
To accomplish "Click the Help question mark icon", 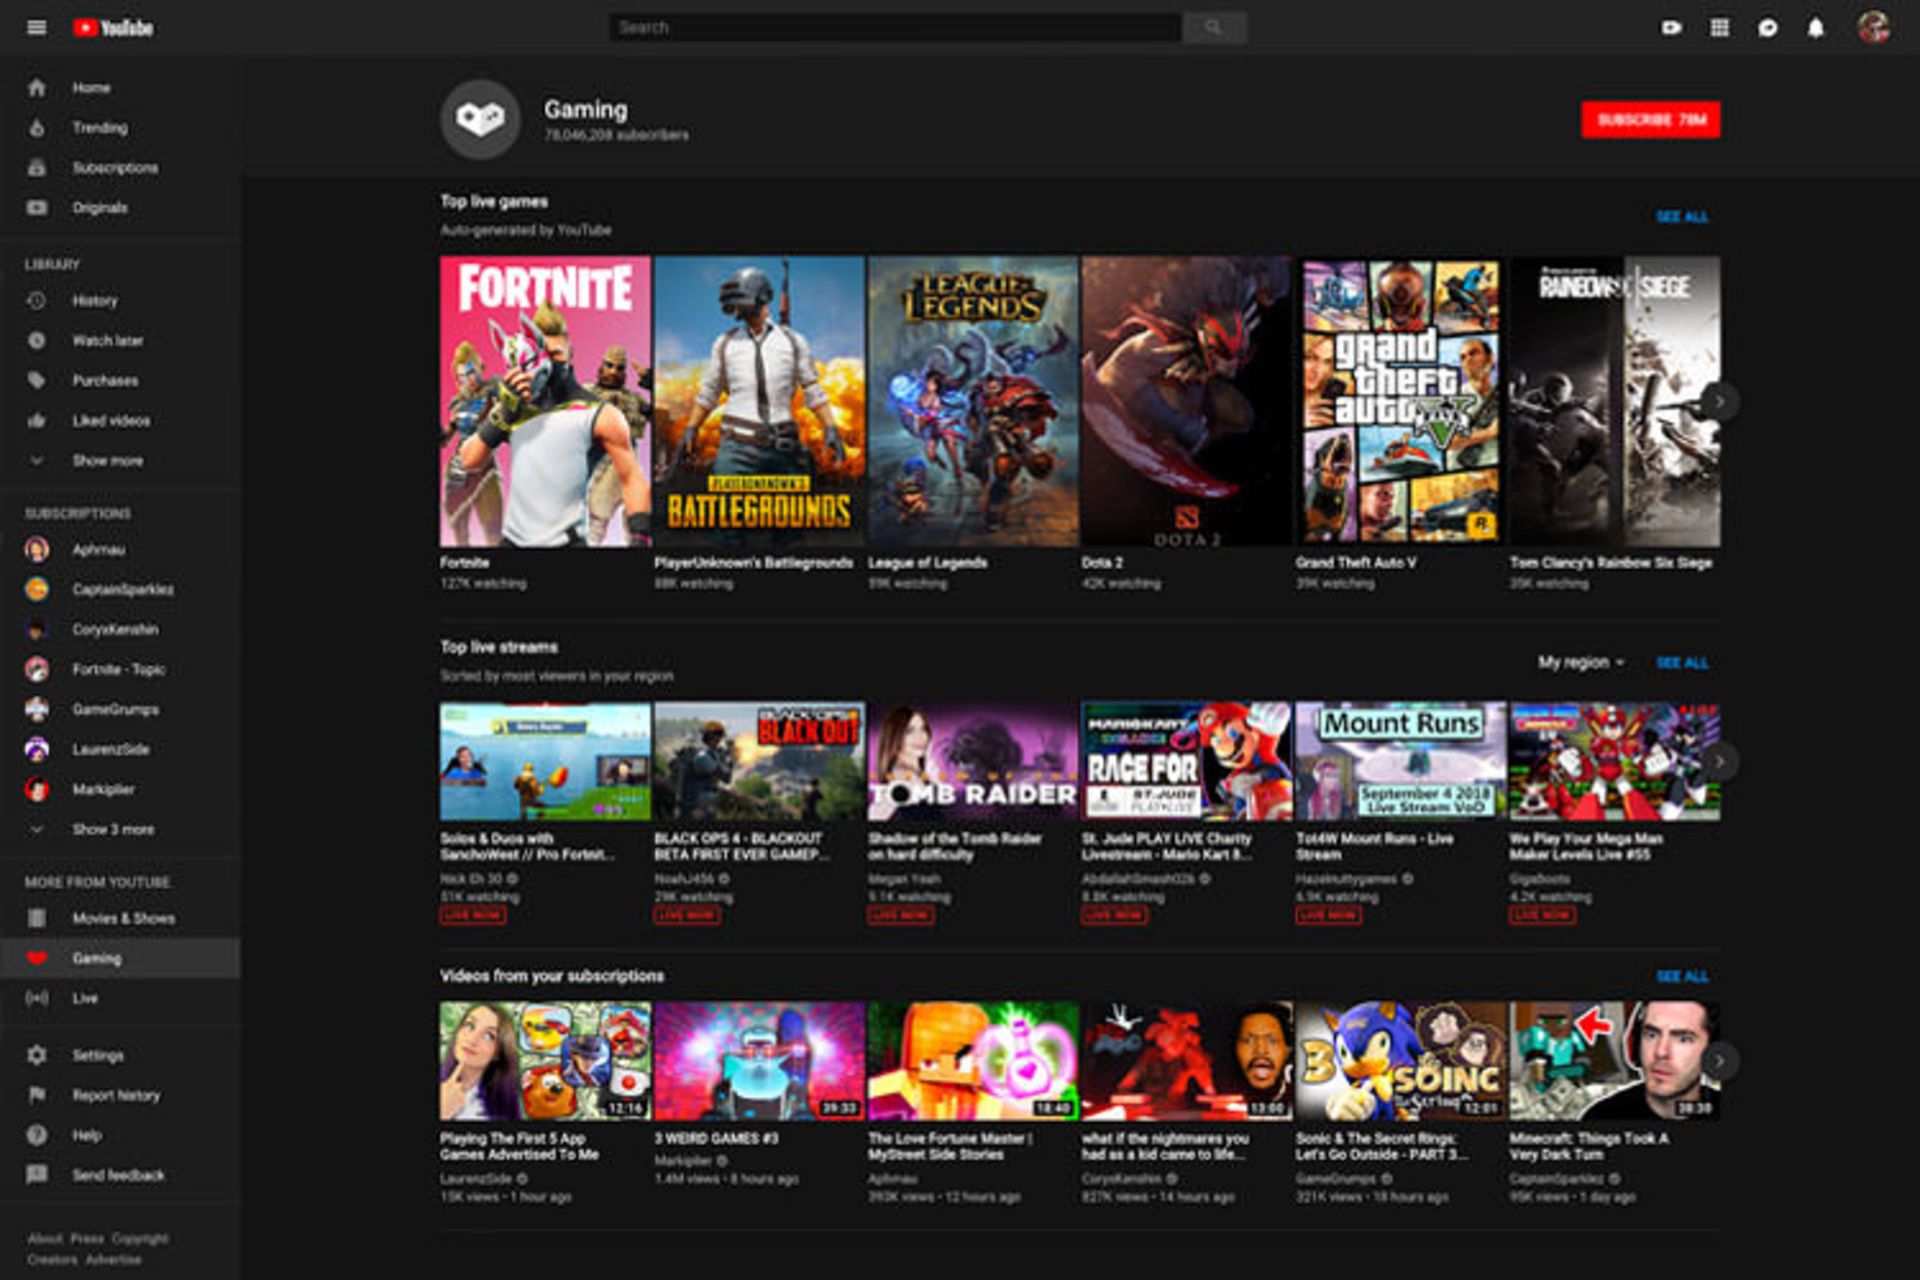I will coord(37,1135).
